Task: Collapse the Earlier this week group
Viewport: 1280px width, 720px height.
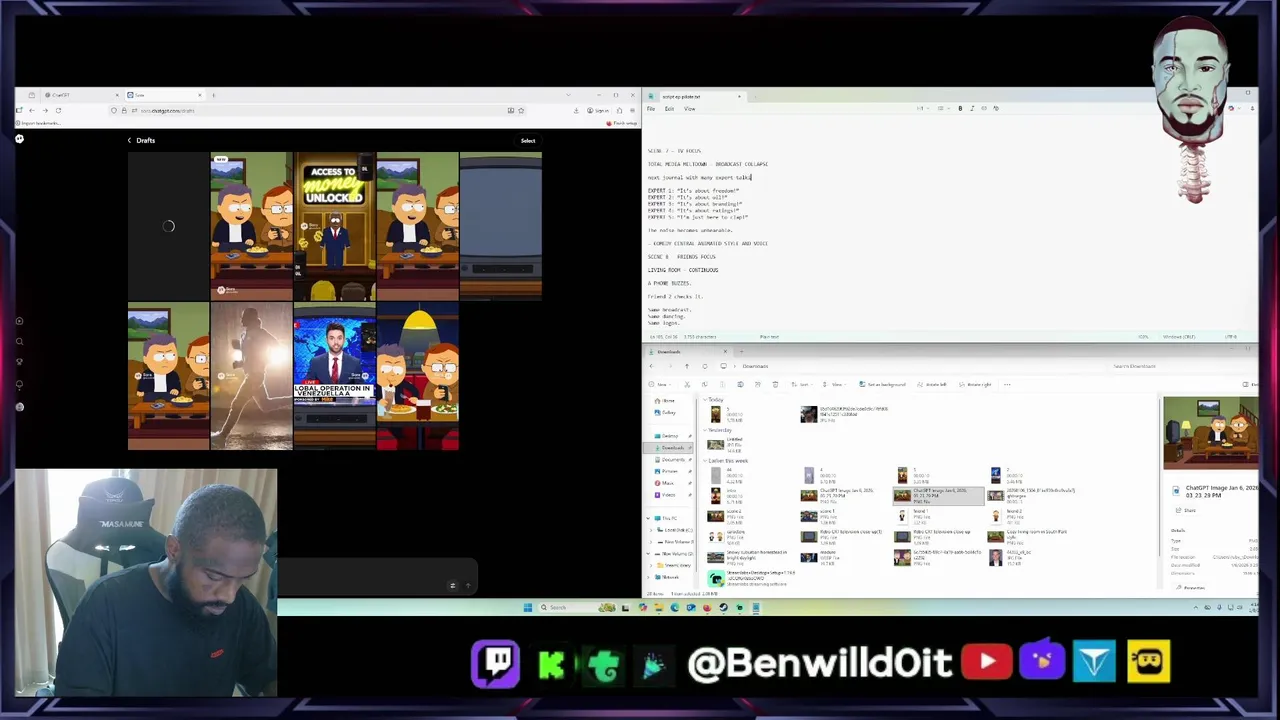Action: click(705, 461)
